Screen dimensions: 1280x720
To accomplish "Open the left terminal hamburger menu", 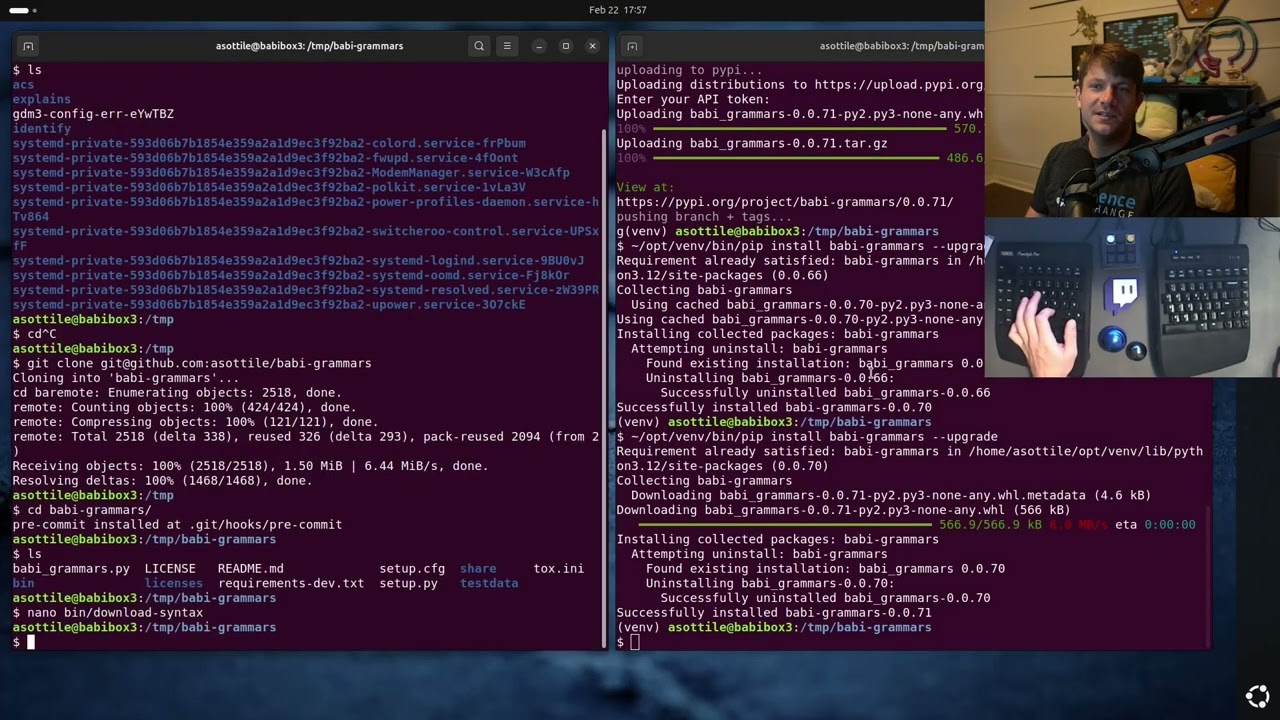I will point(507,46).
